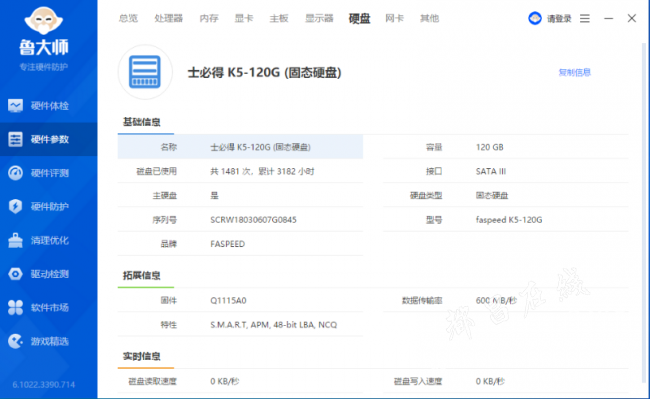Screen dimensions: 650x399
Task: Click the 硬件体检 sidebar label
Action: (x=50, y=106)
